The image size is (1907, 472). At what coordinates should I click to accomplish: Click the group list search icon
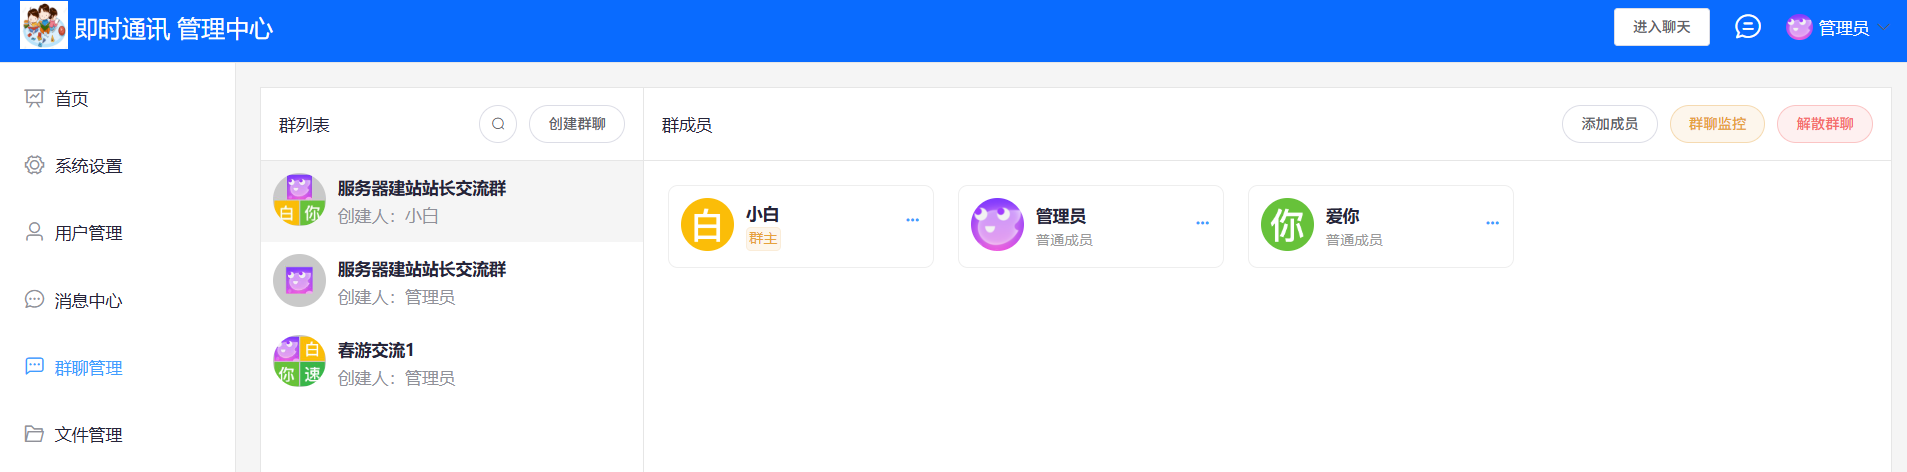point(498,124)
